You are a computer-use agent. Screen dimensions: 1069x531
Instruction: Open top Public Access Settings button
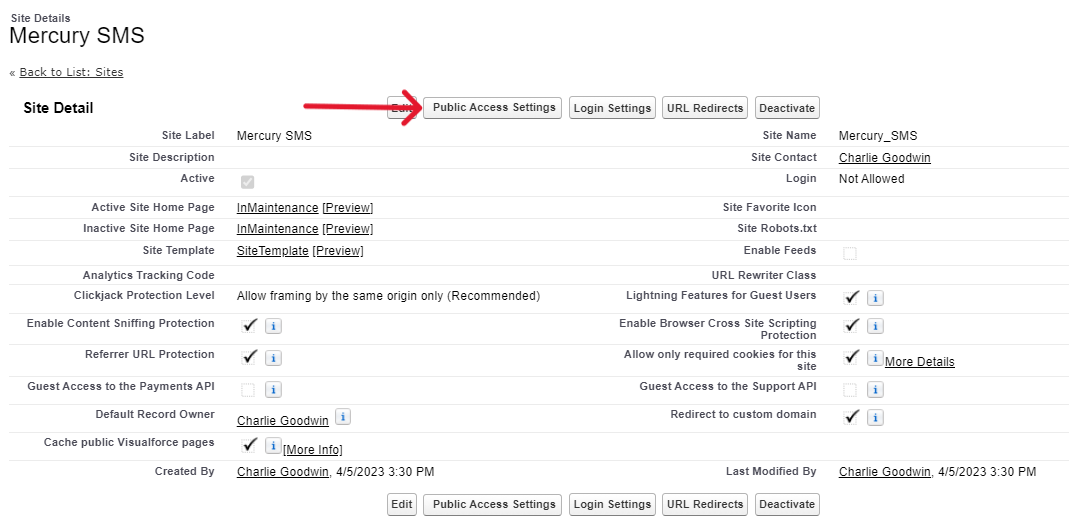[x=492, y=108]
